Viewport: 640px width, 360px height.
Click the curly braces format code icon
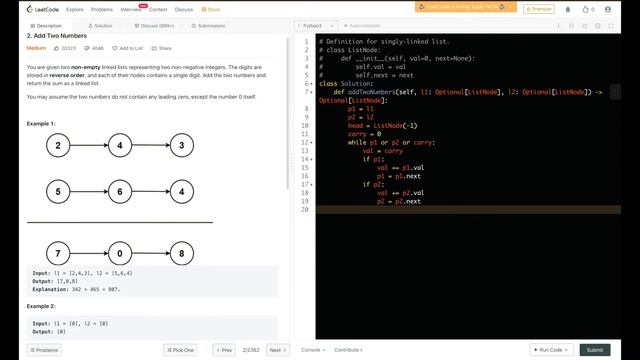click(571, 26)
